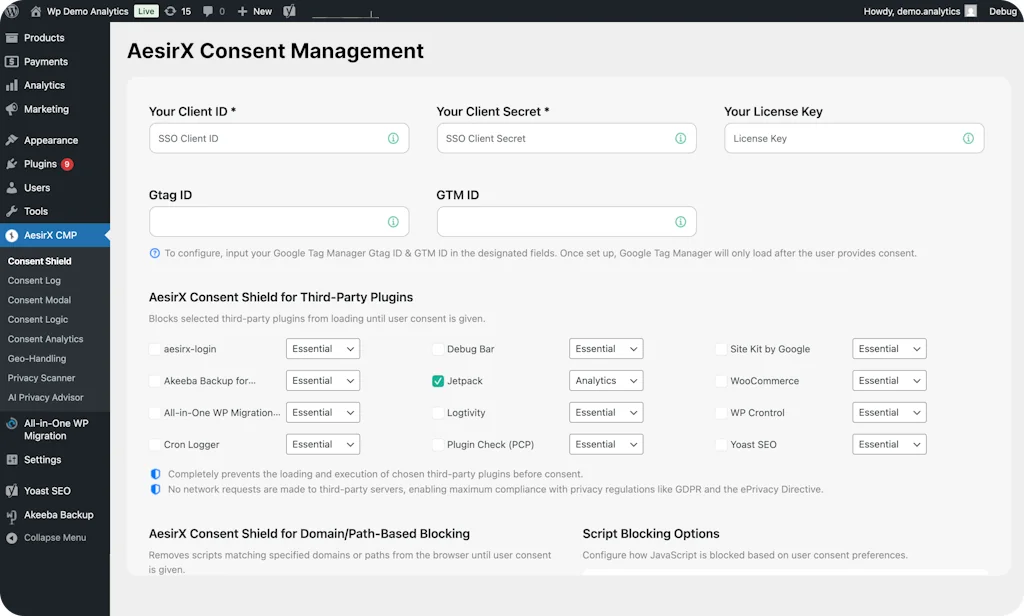Open the AesirX CMP shield icon
The height and width of the screenshot is (616, 1024).
pos(10,236)
